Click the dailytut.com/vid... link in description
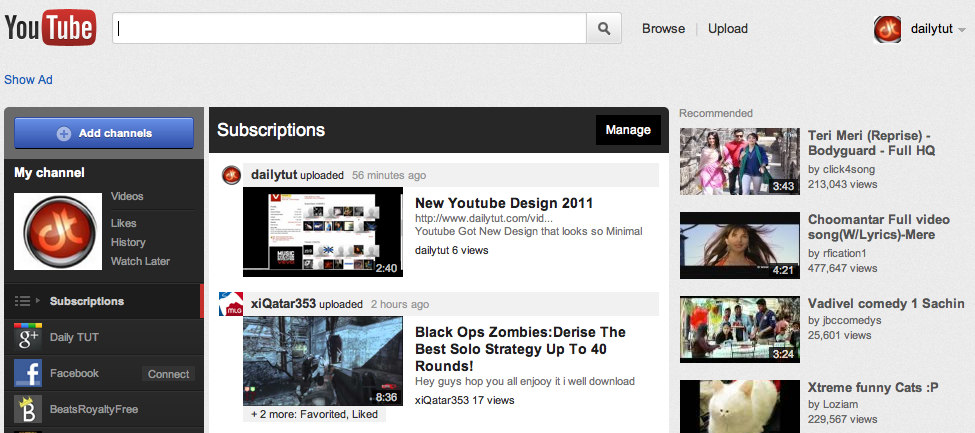 pyautogui.click(x=484, y=218)
